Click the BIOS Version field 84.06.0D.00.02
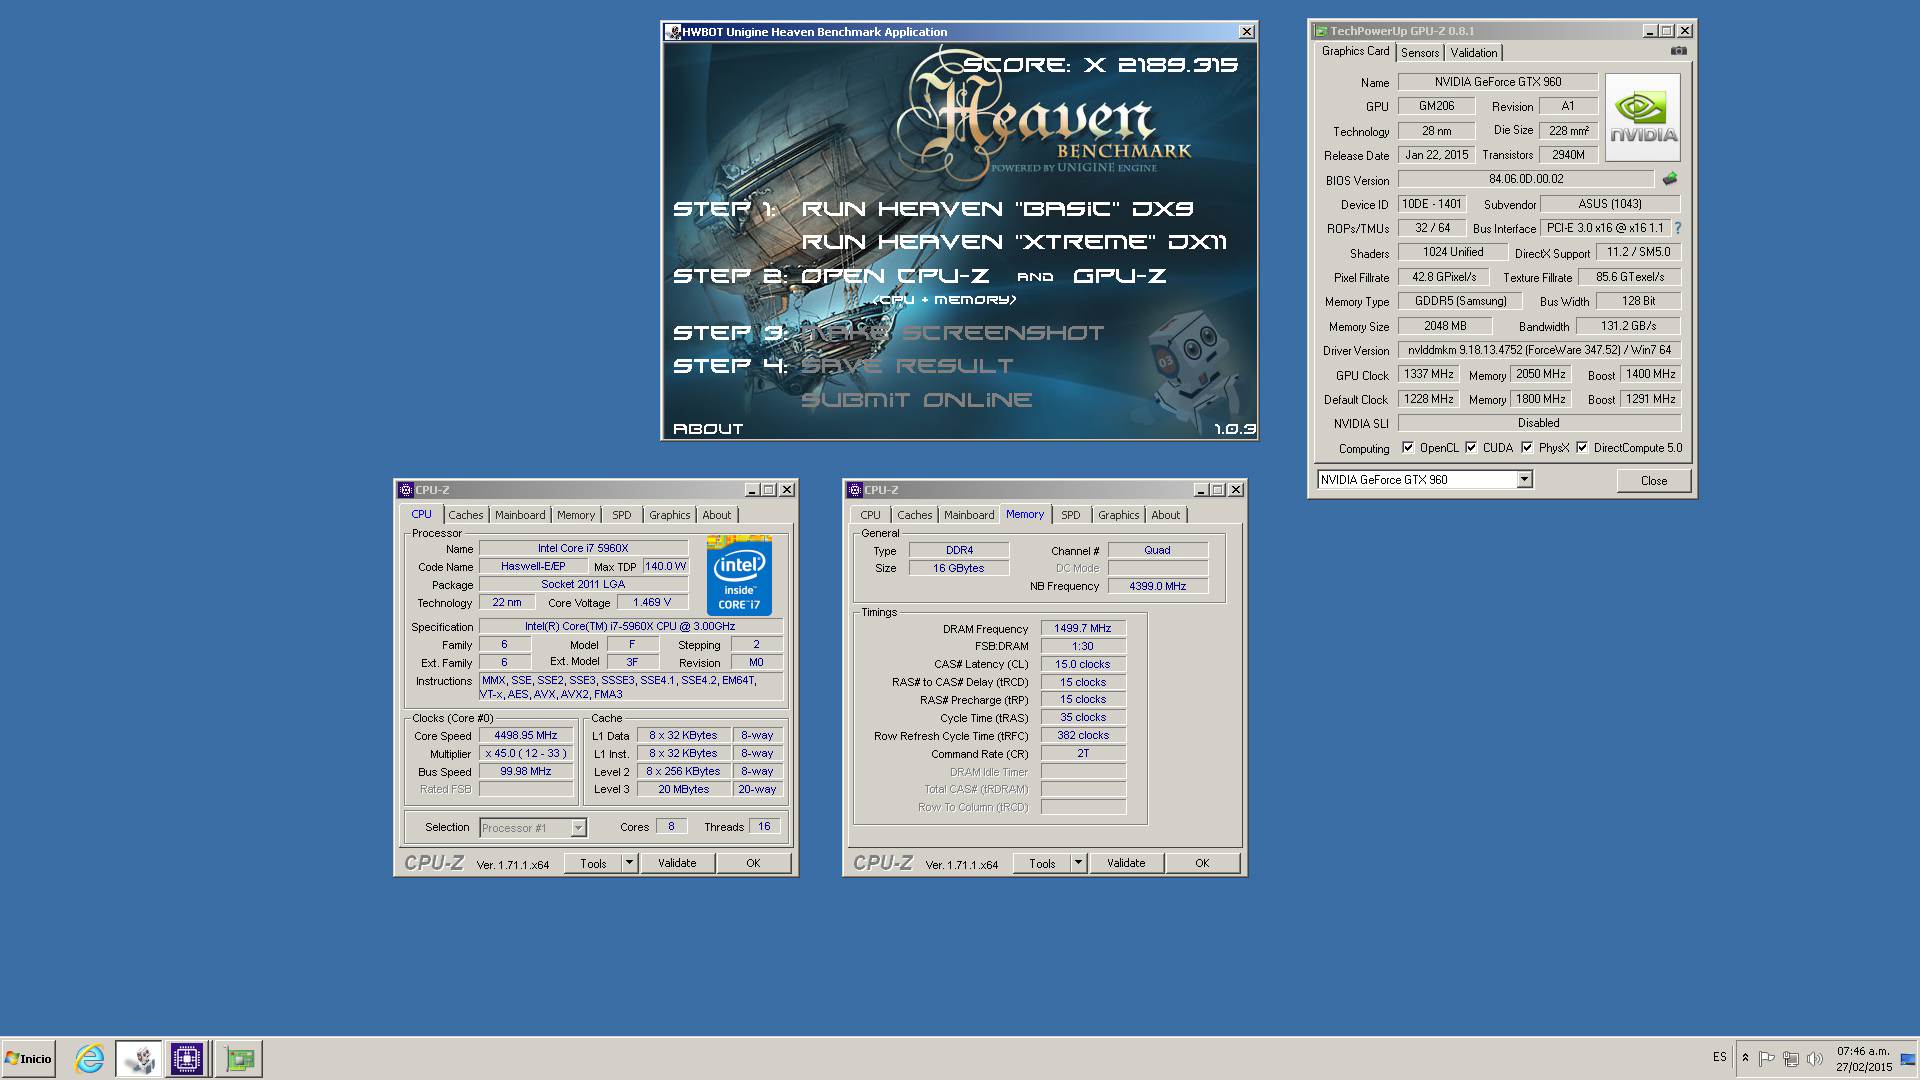The height and width of the screenshot is (1080, 1920). [1526, 179]
